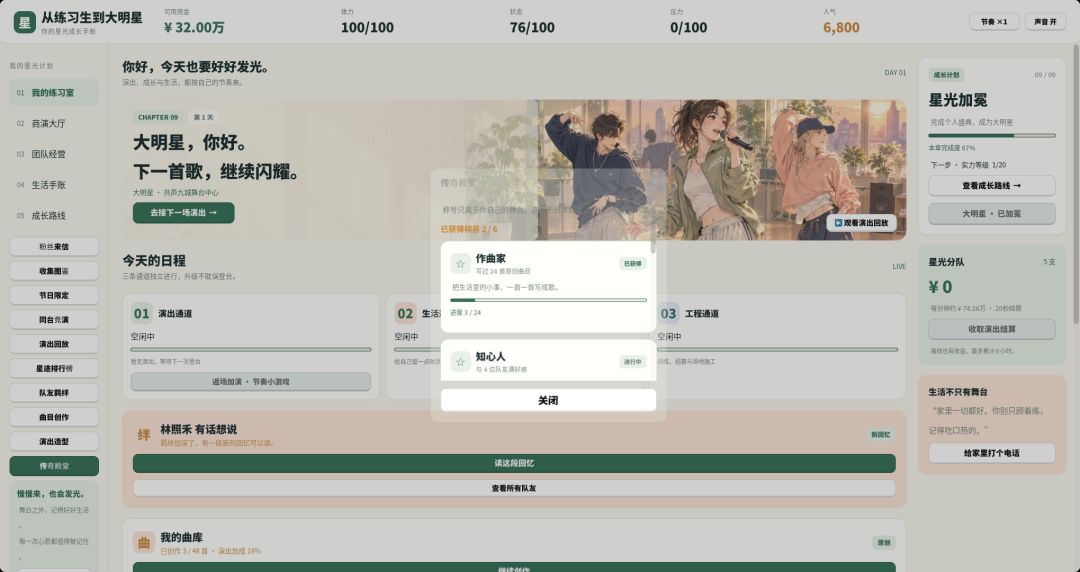Toggle sound with 声音 开 button
Screen dimensions: 1080x572
coord(1045,21)
